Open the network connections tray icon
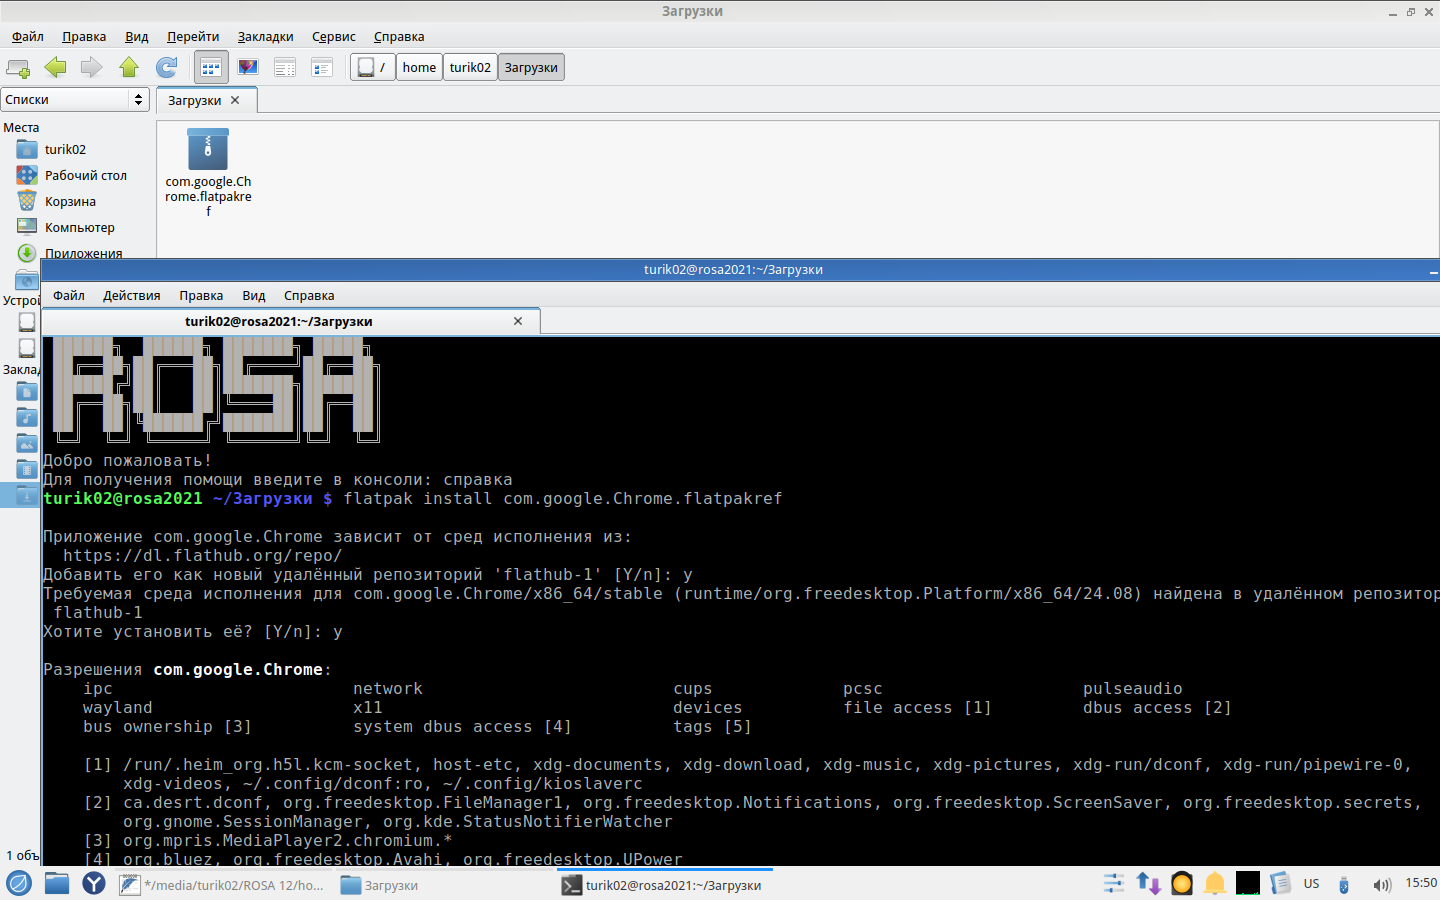This screenshot has width=1440, height=900. 1148,884
